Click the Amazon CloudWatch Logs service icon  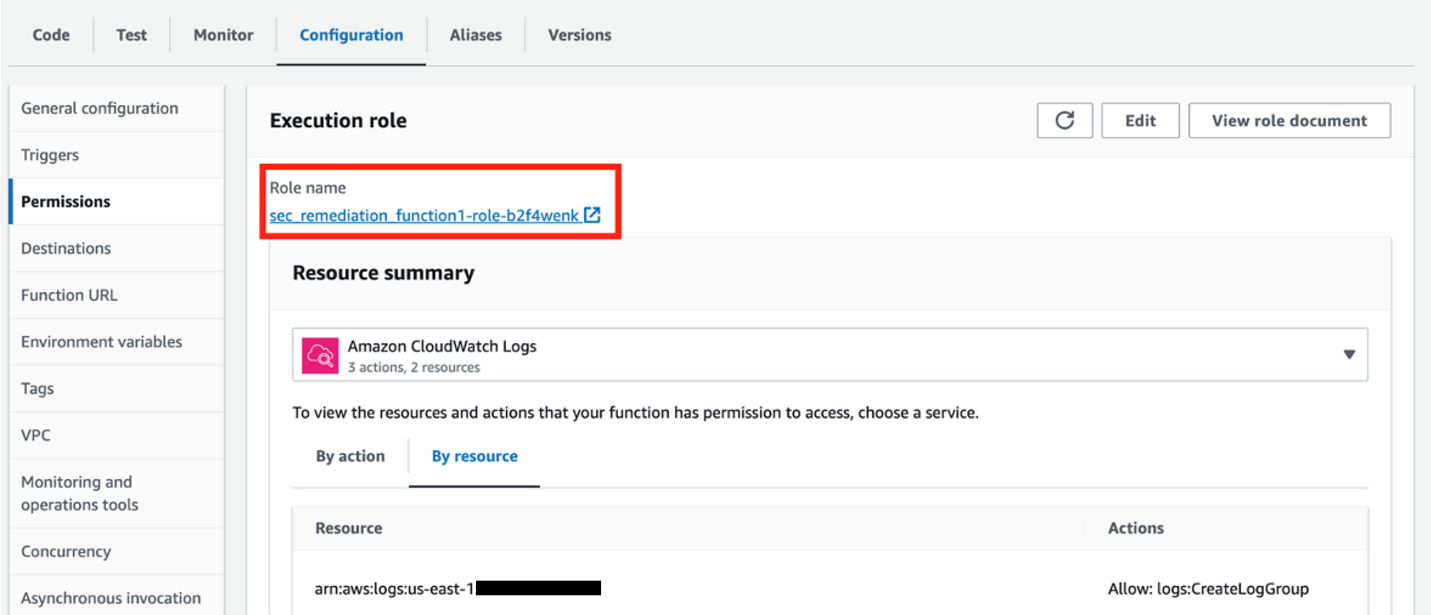pyautogui.click(x=322, y=354)
